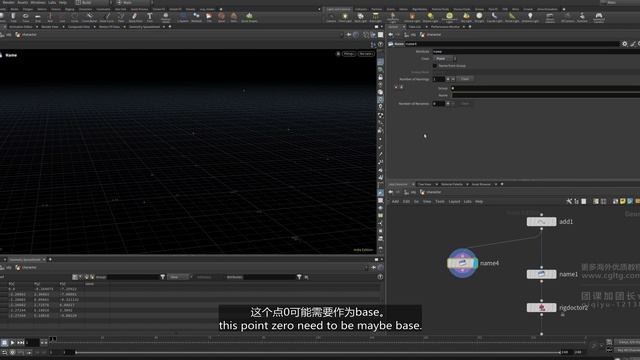This screenshot has width=640, height=360.
Task: Add a Volume Light from shelf
Action: [x=412, y=17]
